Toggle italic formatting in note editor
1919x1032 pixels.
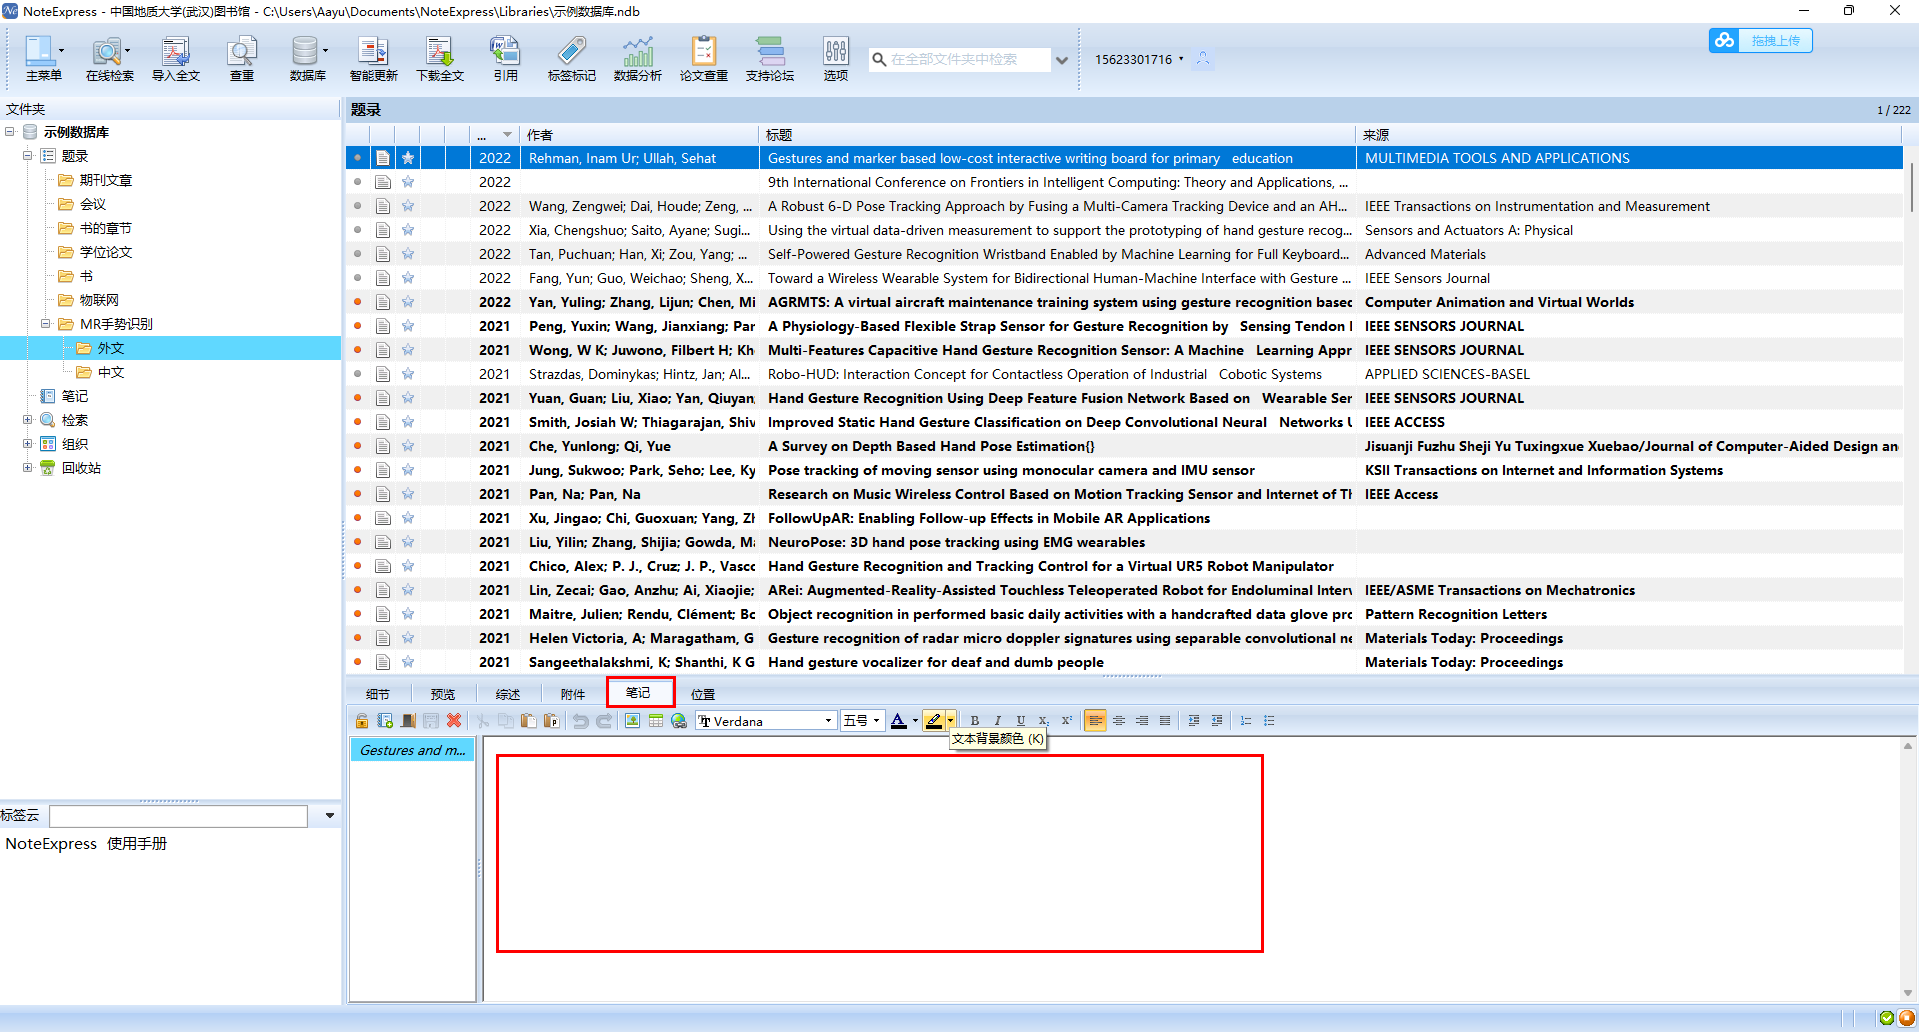pos(997,721)
